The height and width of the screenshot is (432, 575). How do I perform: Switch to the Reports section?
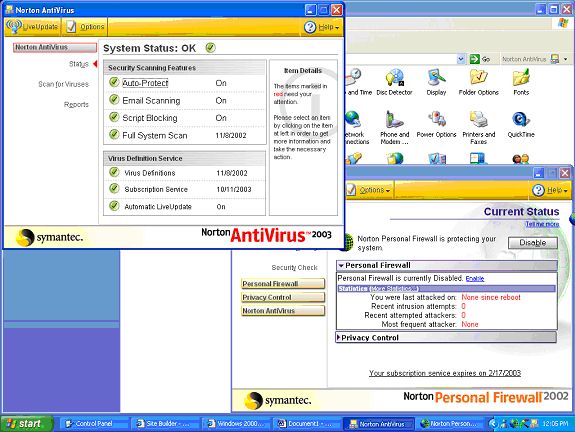(x=76, y=105)
